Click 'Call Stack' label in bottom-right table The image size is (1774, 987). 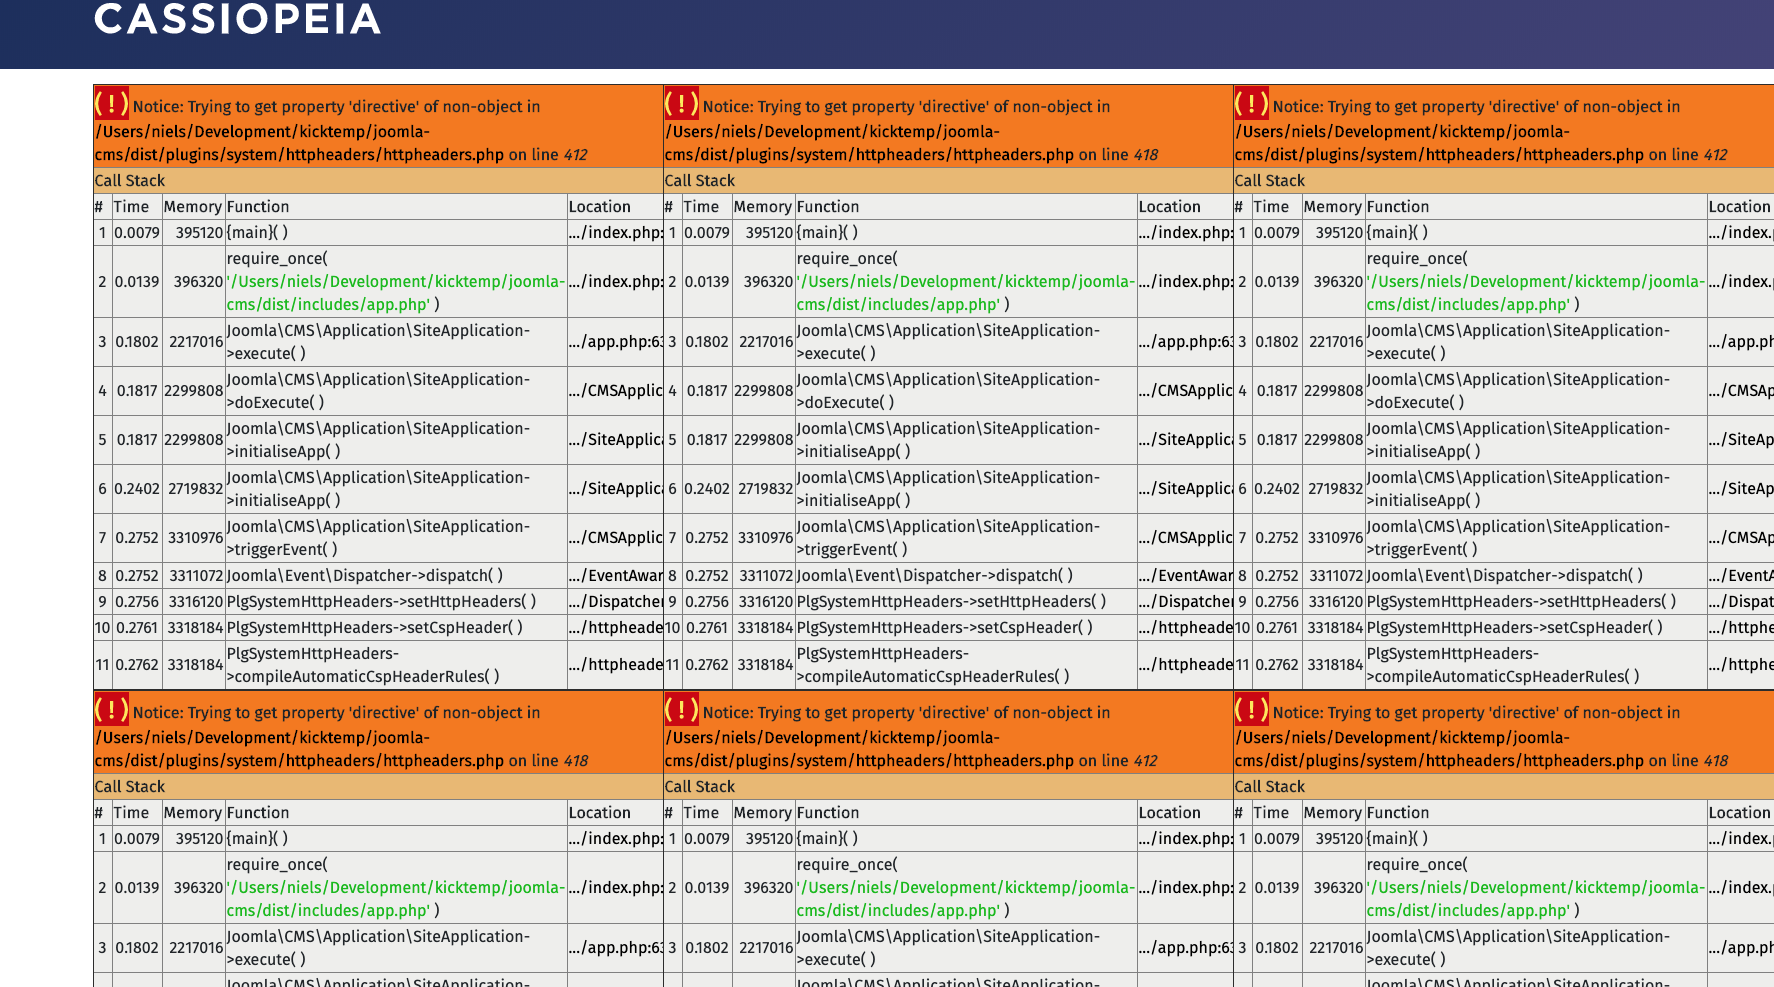click(1270, 787)
